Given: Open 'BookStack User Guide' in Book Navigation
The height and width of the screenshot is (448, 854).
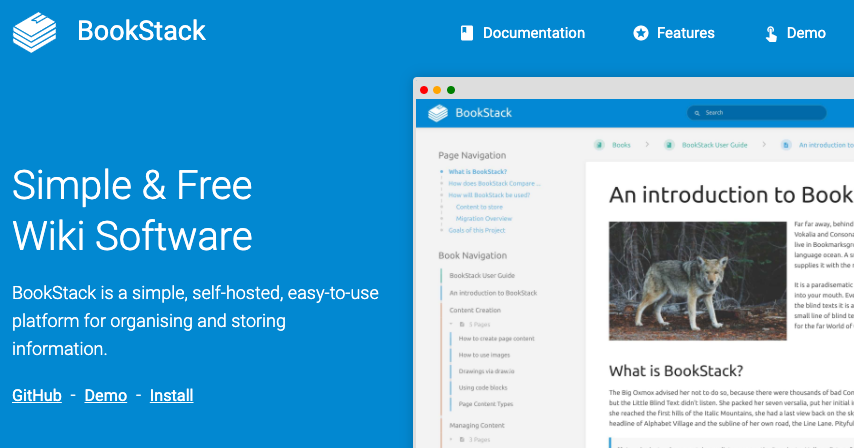Looking at the screenshot, I should [482, 275].
